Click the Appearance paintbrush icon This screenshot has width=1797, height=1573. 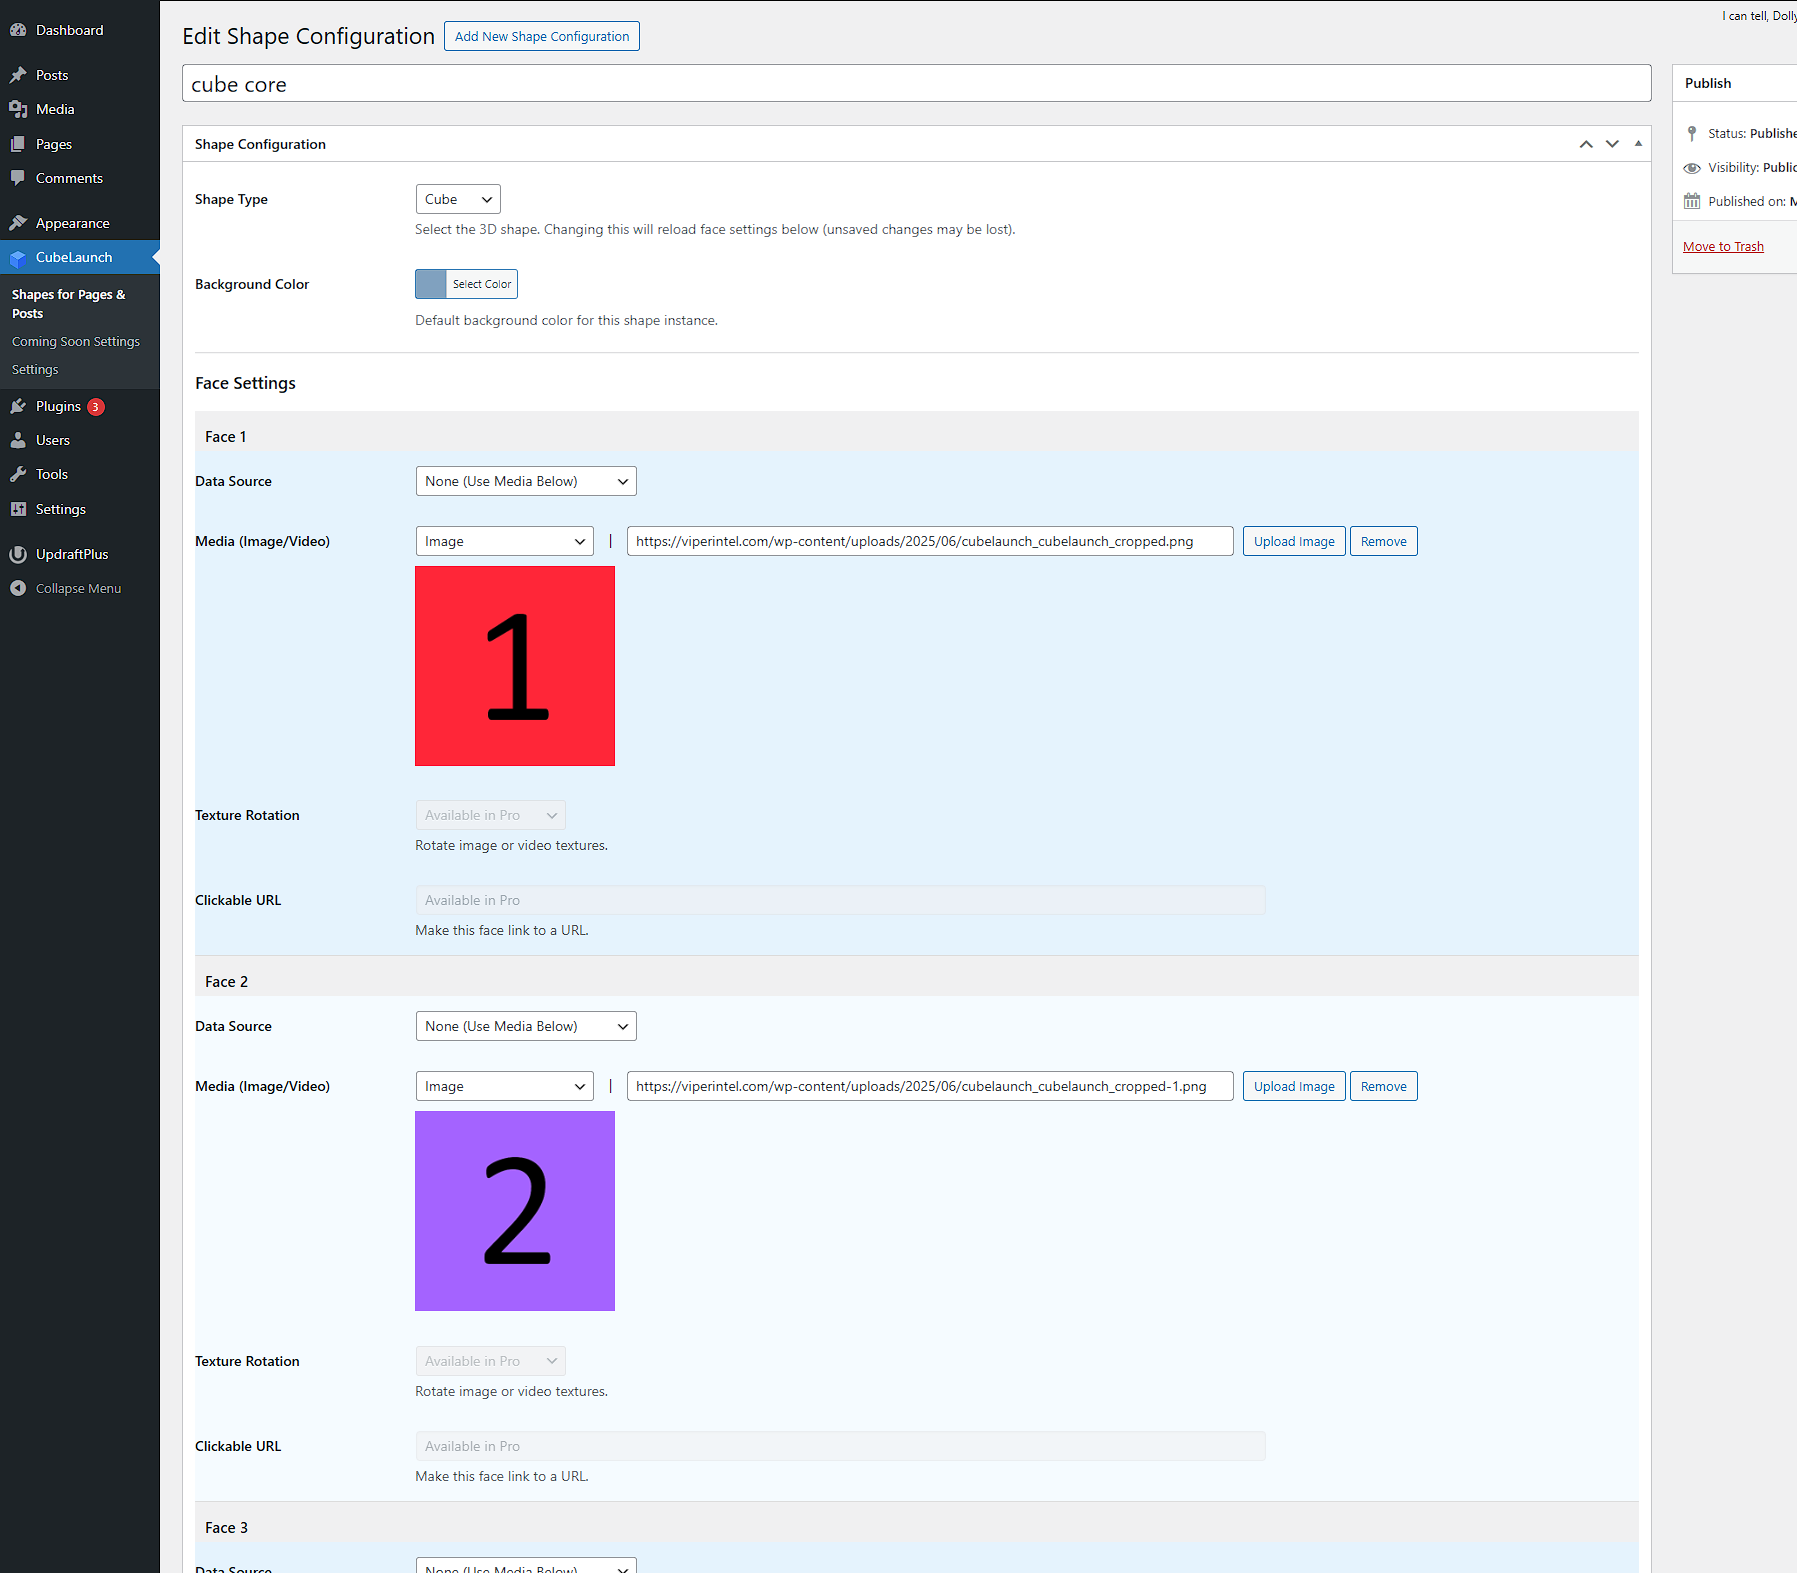[18, 223]
